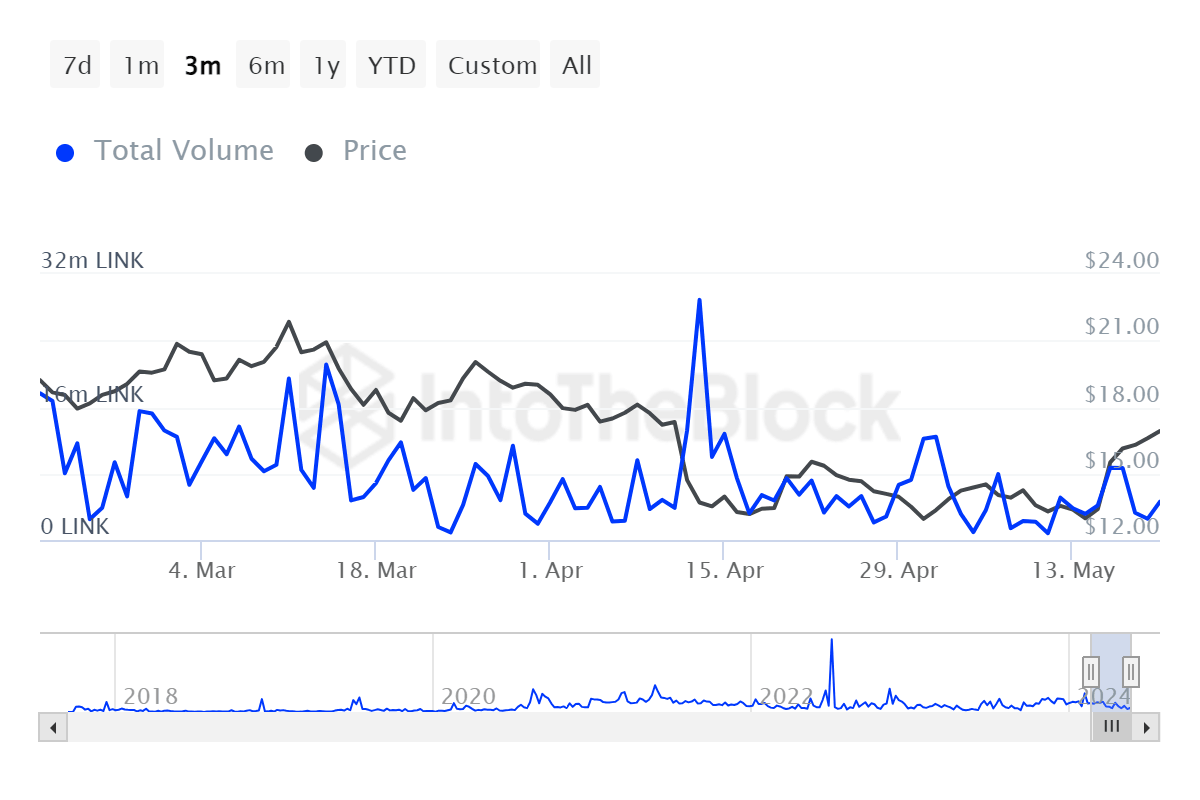This screenshot has width=1200, height=800.
Task: Show All historical data
Action: point(577,66)
